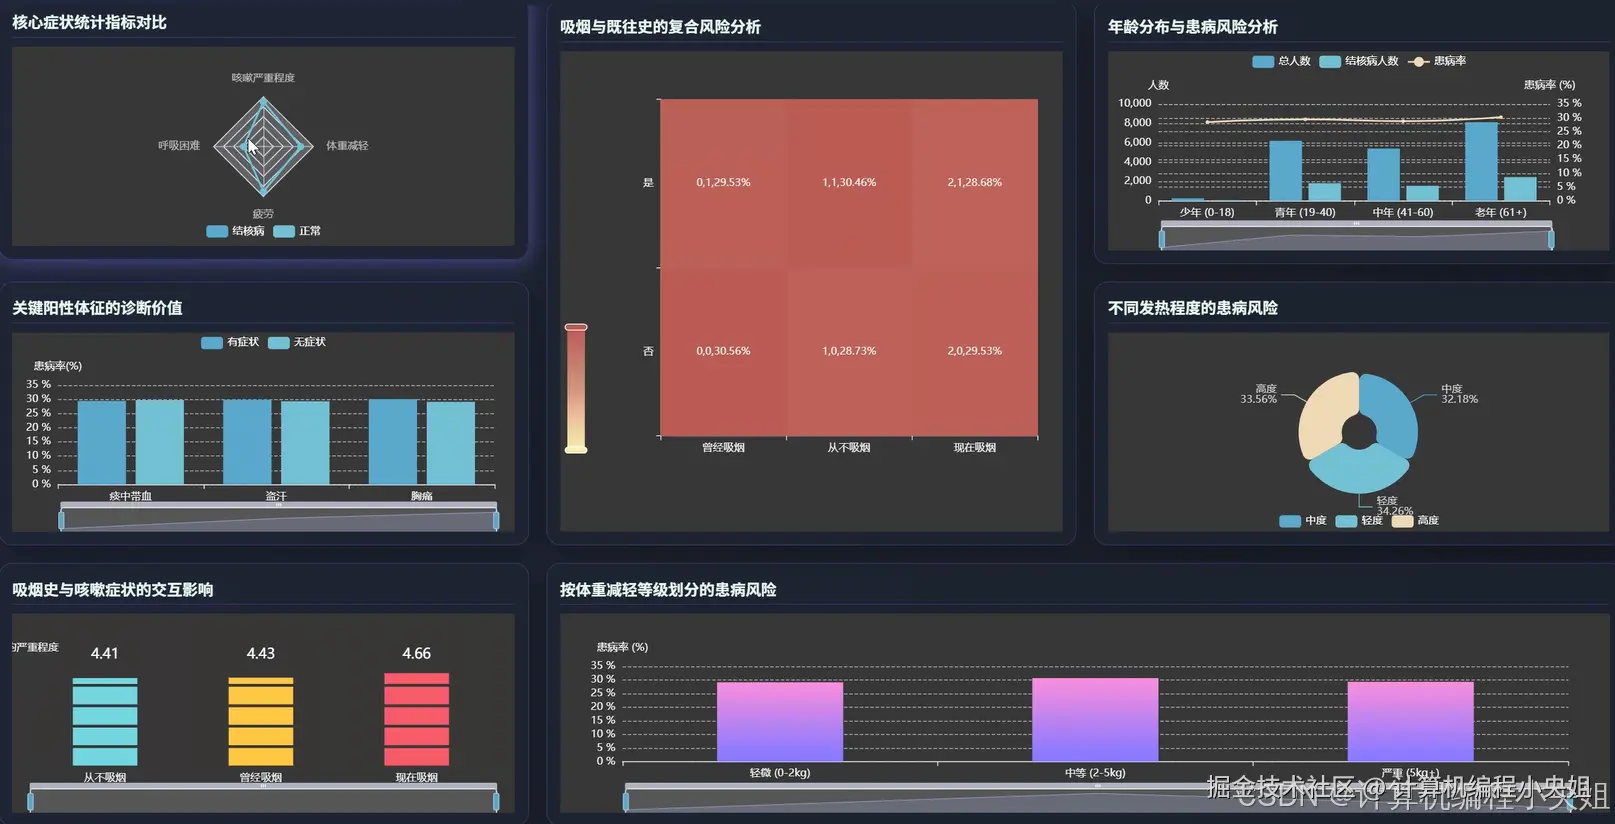Click the 痰中带血 有症状 bar
This screenshot has width=1615, height=824.
click(x=102, y=443)
